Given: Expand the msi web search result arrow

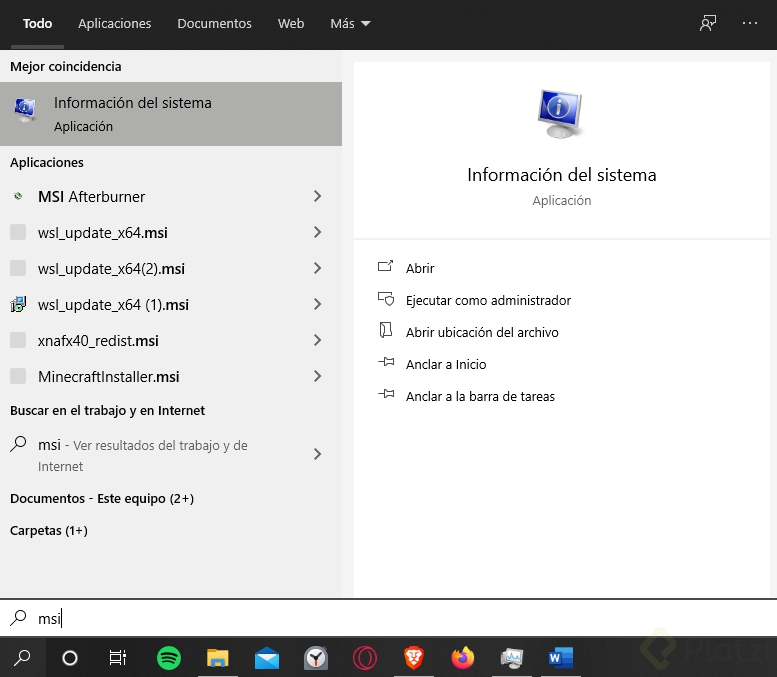Looking at the screenshot, I should click(318, 454).
